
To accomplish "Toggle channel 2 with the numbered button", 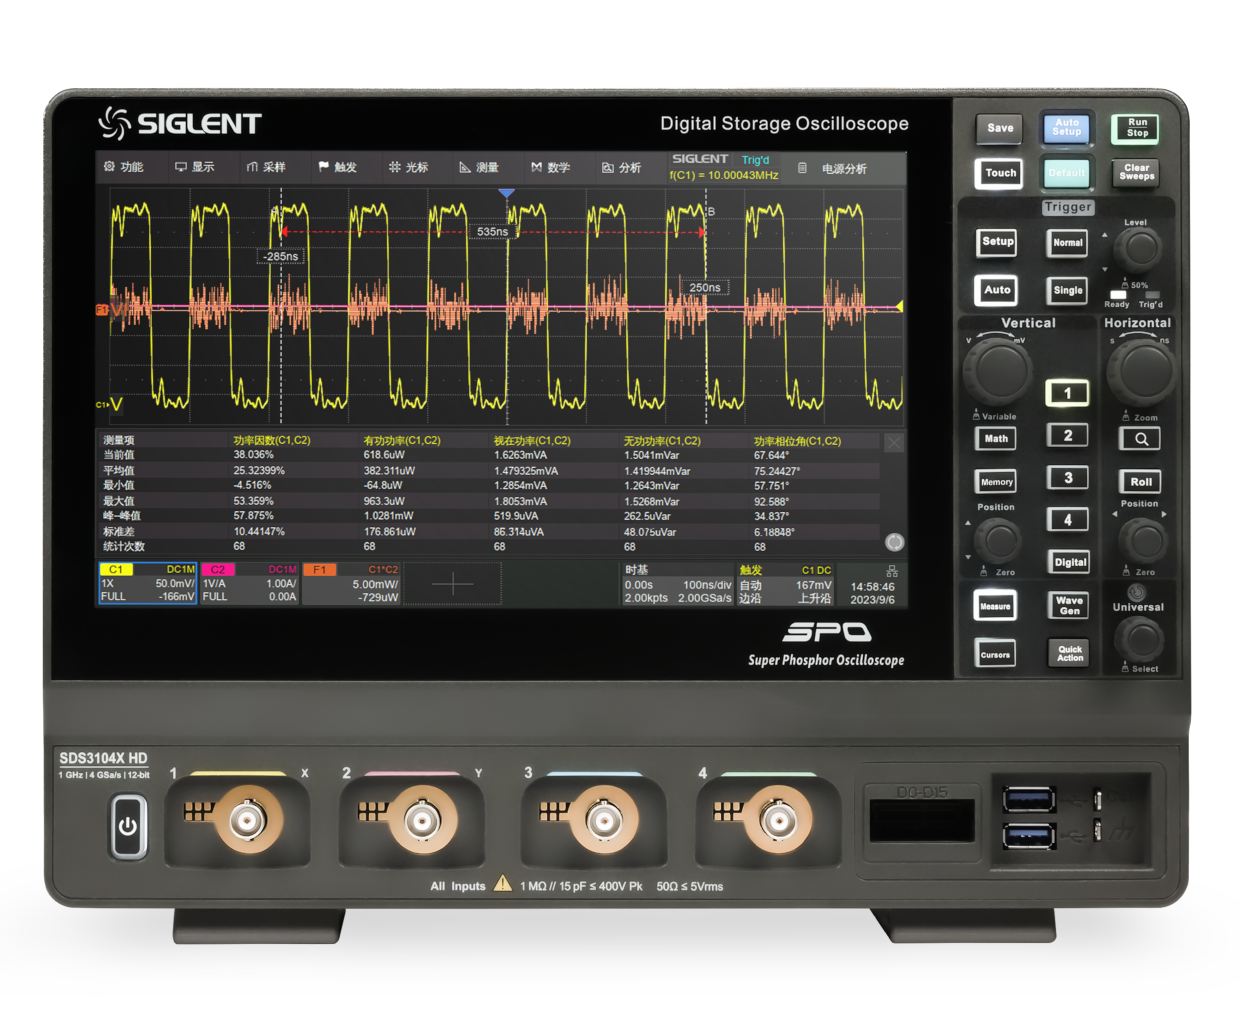I will click(1067, 435).
